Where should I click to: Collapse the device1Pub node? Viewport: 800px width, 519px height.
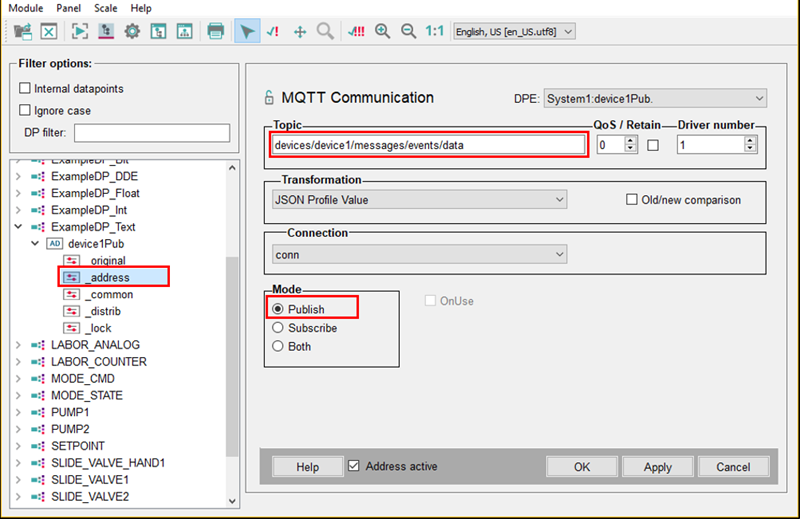pyautogui.click(x=35, y=243)
